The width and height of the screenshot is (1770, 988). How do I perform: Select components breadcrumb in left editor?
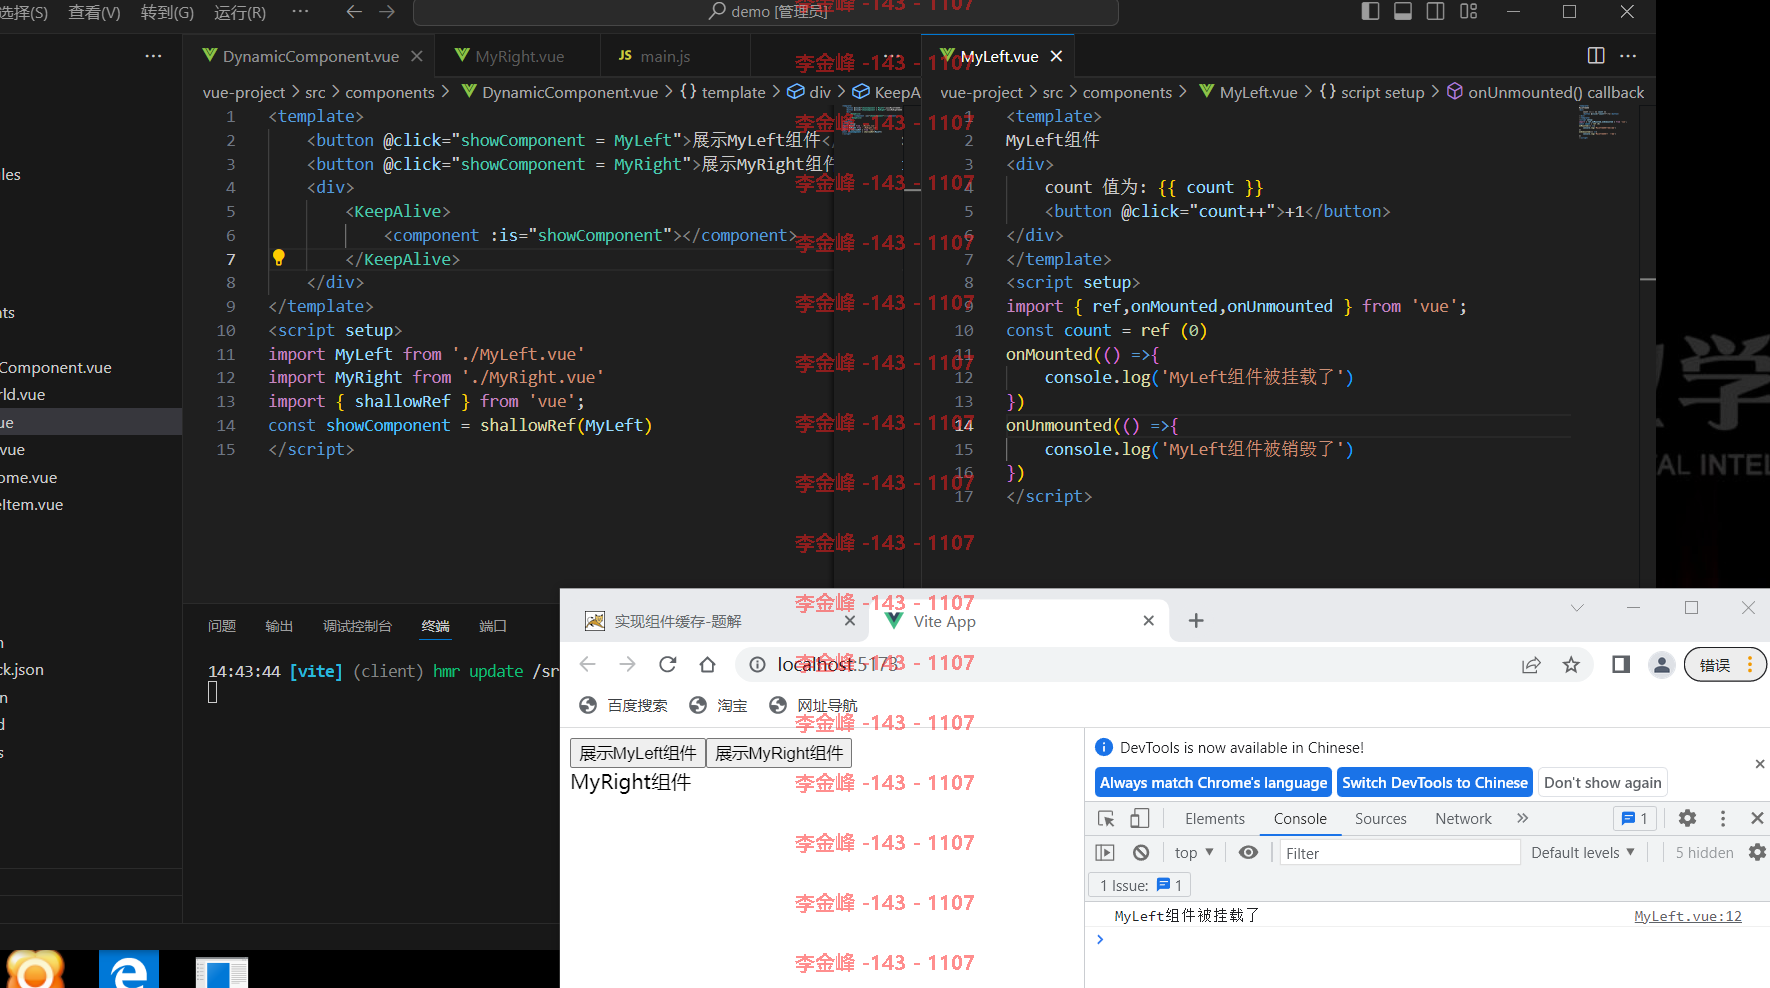390,92
